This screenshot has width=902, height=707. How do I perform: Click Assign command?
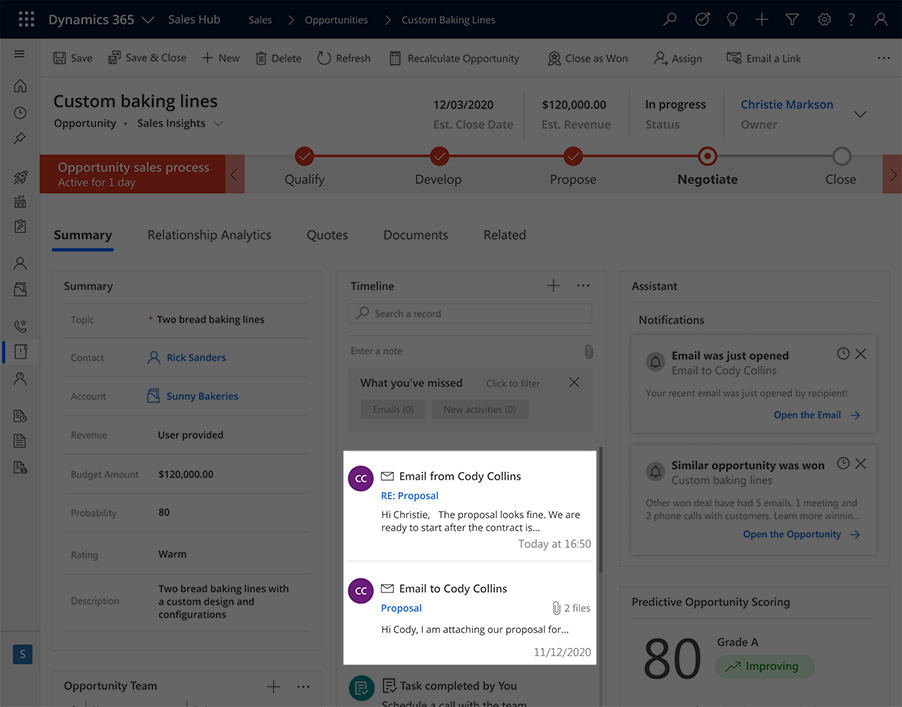[678, 58]
